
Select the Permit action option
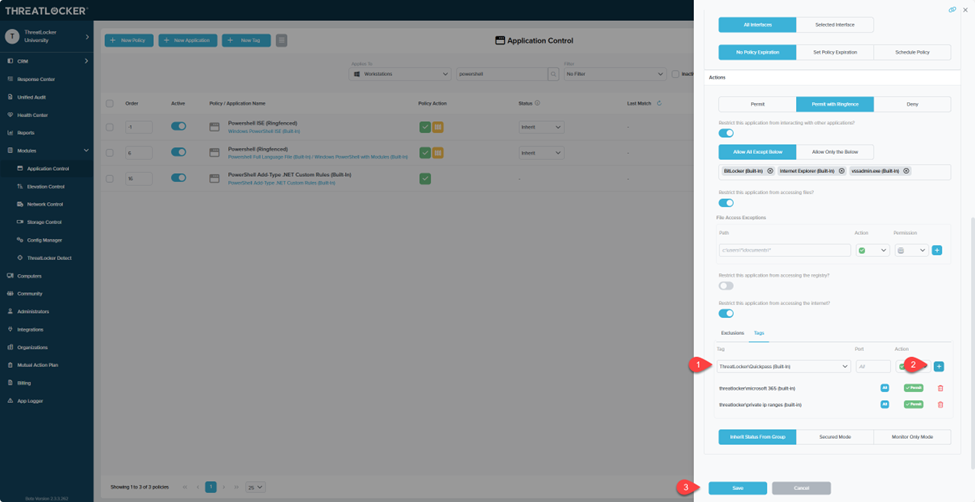[757, 104]
